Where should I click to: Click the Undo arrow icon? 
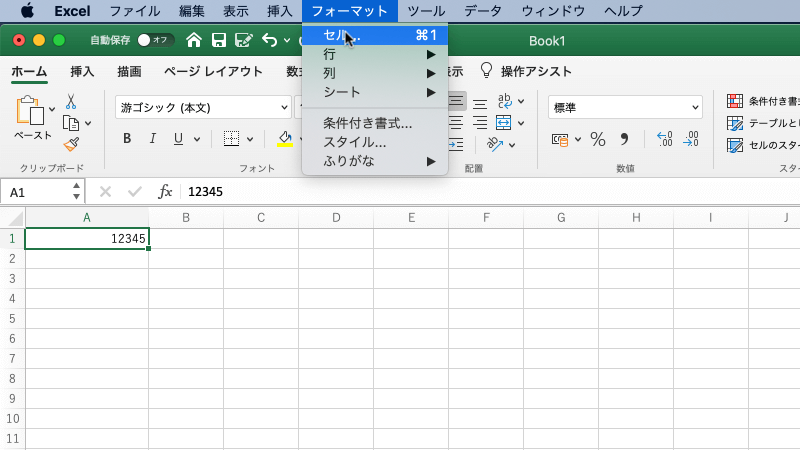(269, 40)
